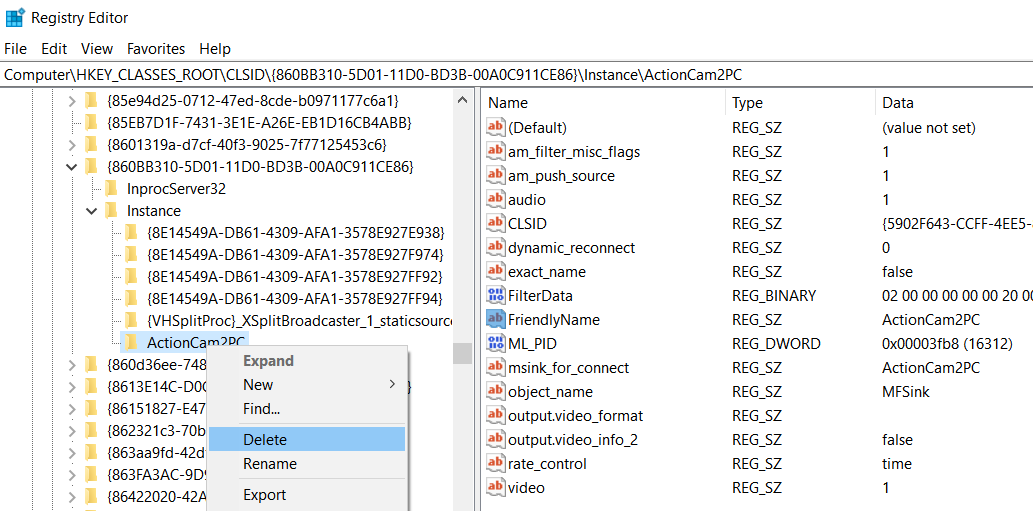This screenshot has height=511, width=1033.
Task: Click the CLSID string value icon
Action: click(x=495, y=223)
